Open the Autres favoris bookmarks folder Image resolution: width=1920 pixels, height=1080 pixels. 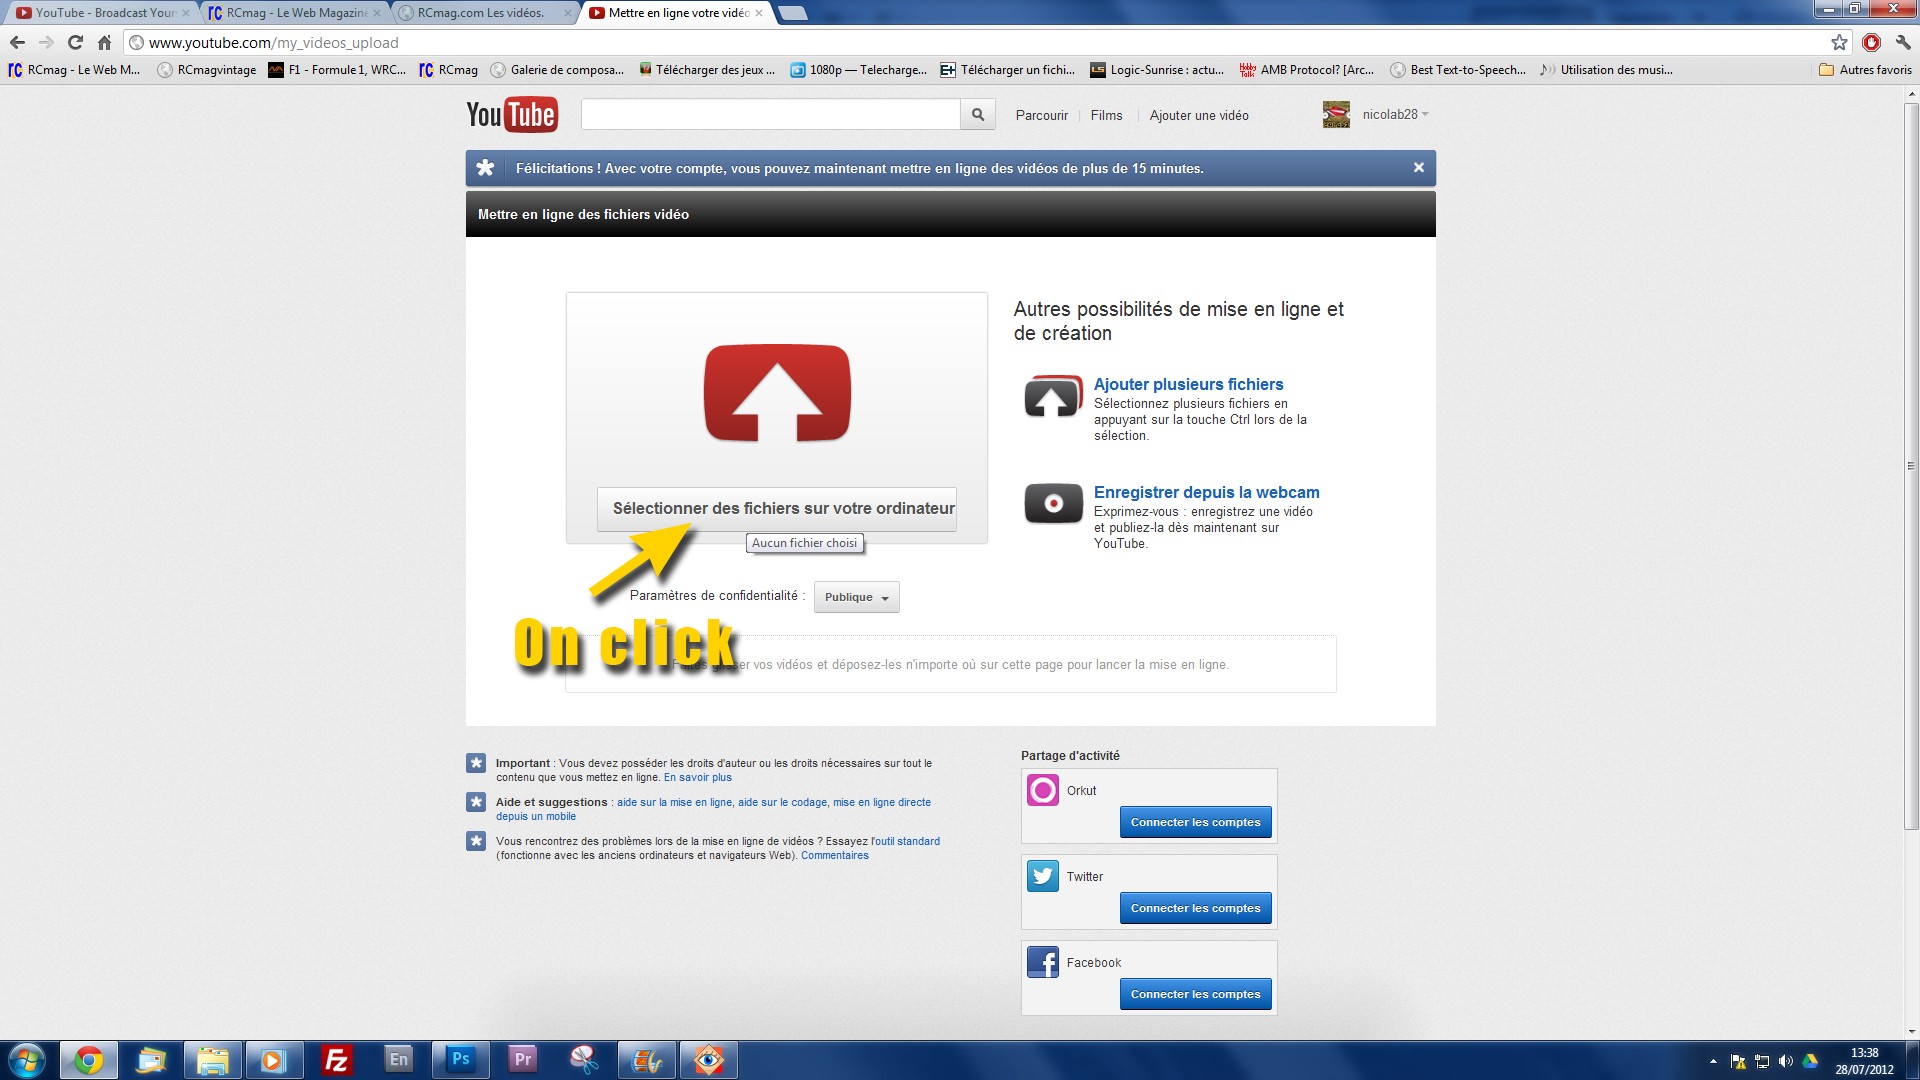(1865, 70)
